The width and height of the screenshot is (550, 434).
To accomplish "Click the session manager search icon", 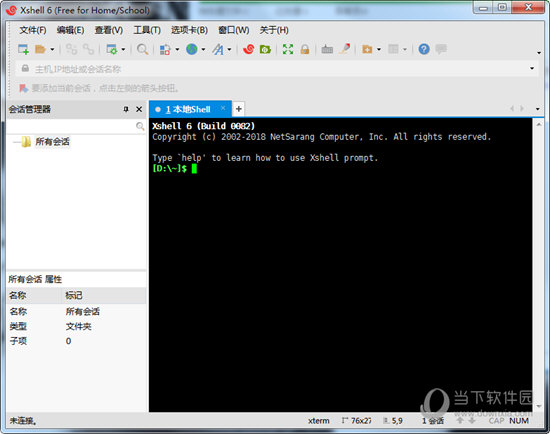I will point(140,126).
